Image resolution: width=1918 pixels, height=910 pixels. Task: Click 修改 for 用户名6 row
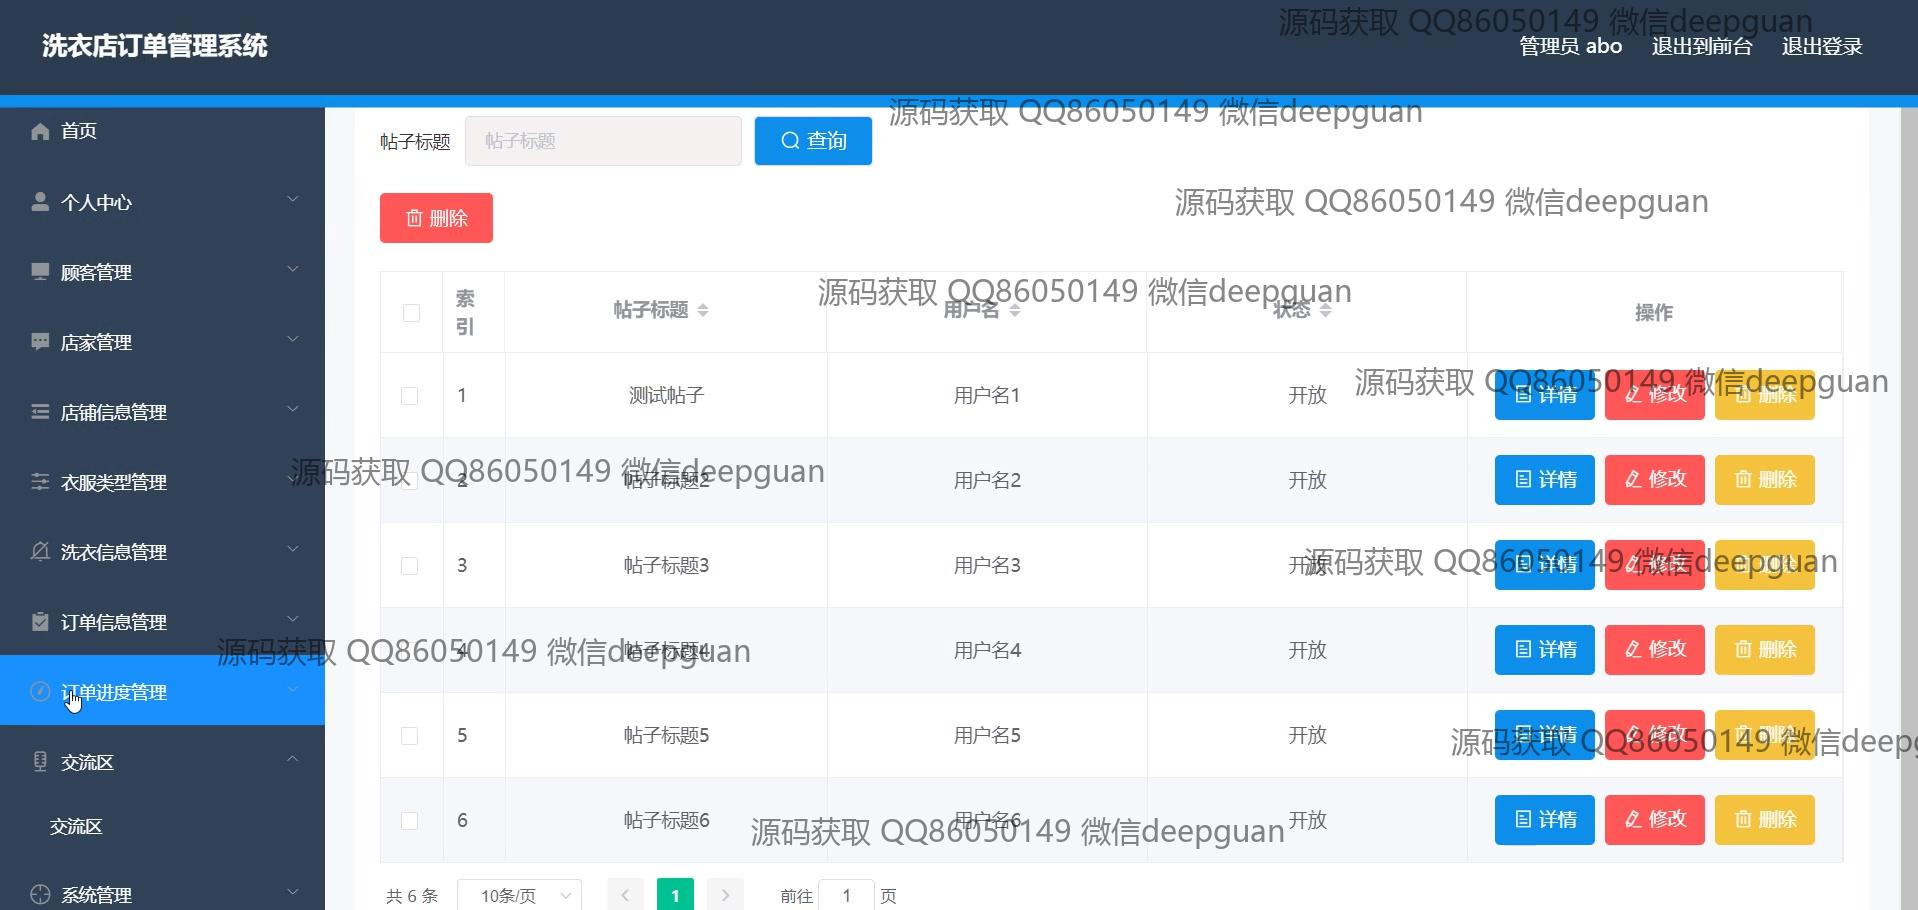point(1654,820)
